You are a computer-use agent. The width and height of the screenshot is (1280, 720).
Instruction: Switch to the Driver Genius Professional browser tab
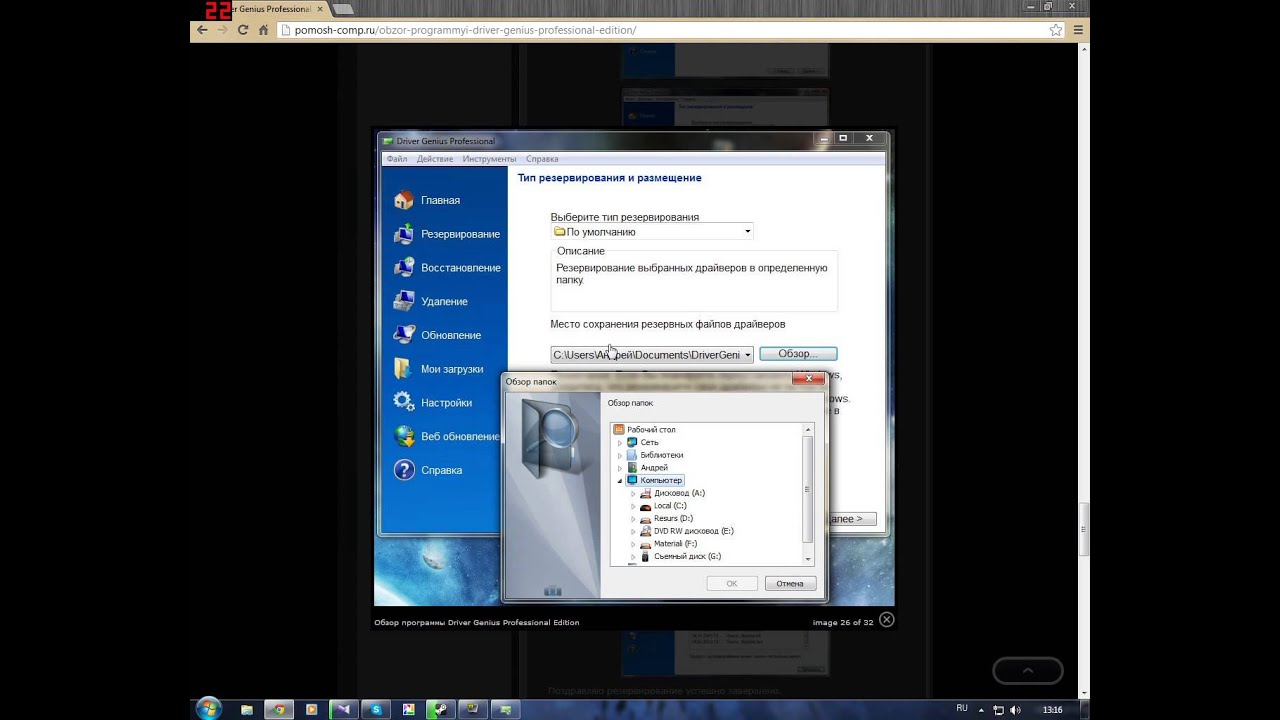coord(270,9)
